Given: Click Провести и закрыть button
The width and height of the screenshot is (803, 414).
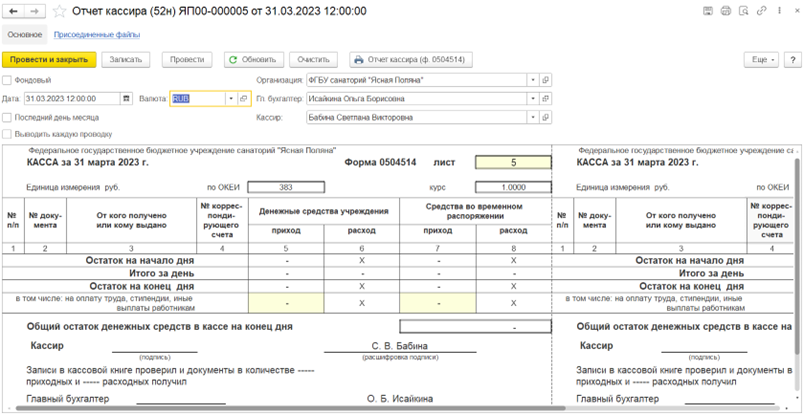Looking at the screenshot, I should [49, 59].
